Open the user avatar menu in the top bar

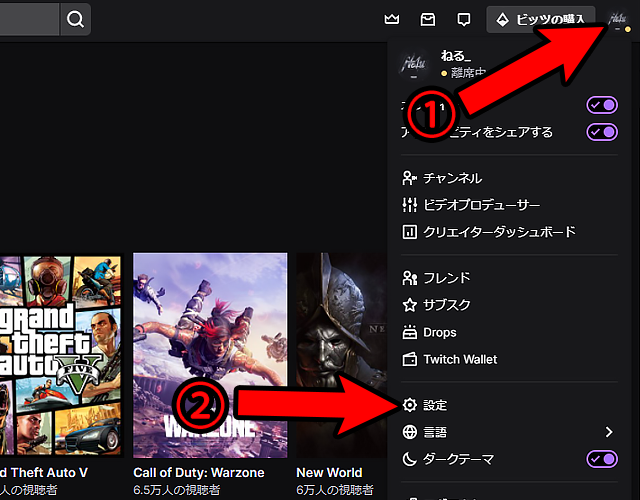click(618, 19)
